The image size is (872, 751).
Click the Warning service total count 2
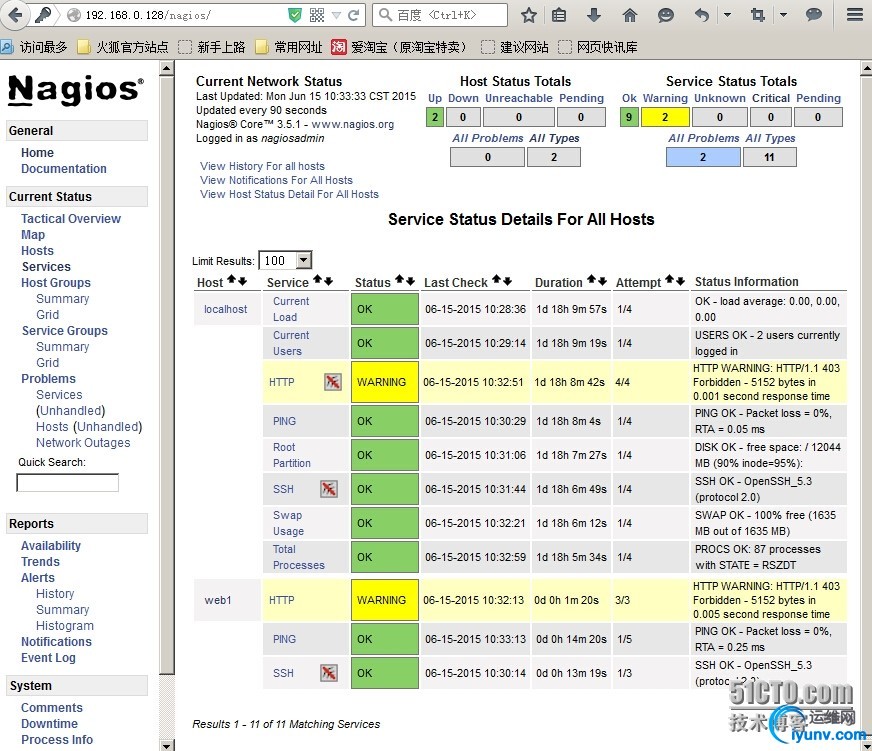click(665, 117)
